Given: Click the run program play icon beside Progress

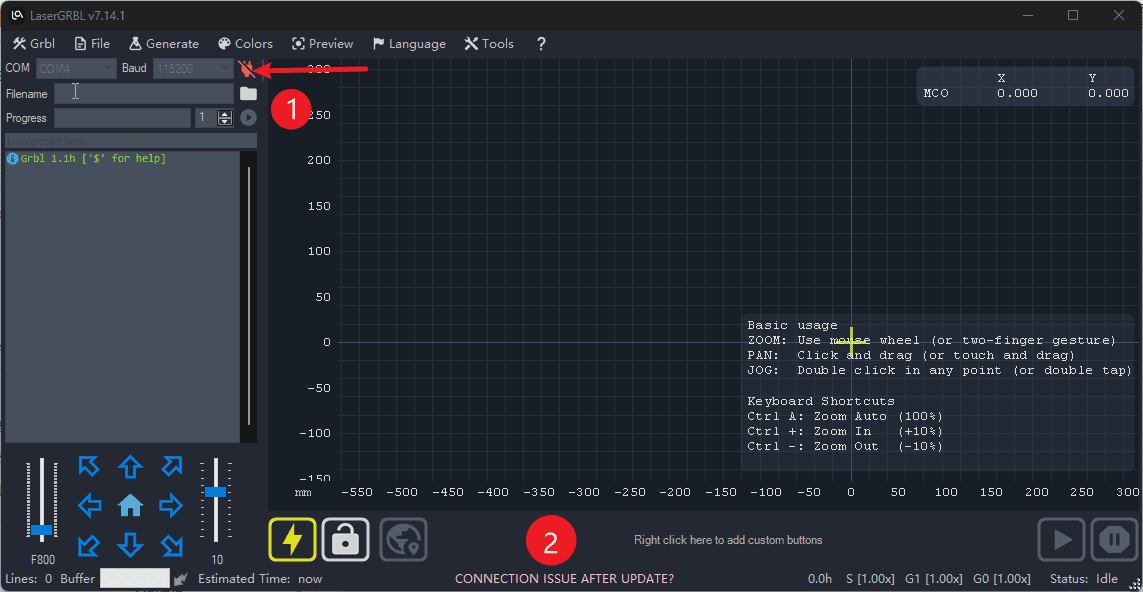Looking at the screenshot, I should tap(248, 118).
